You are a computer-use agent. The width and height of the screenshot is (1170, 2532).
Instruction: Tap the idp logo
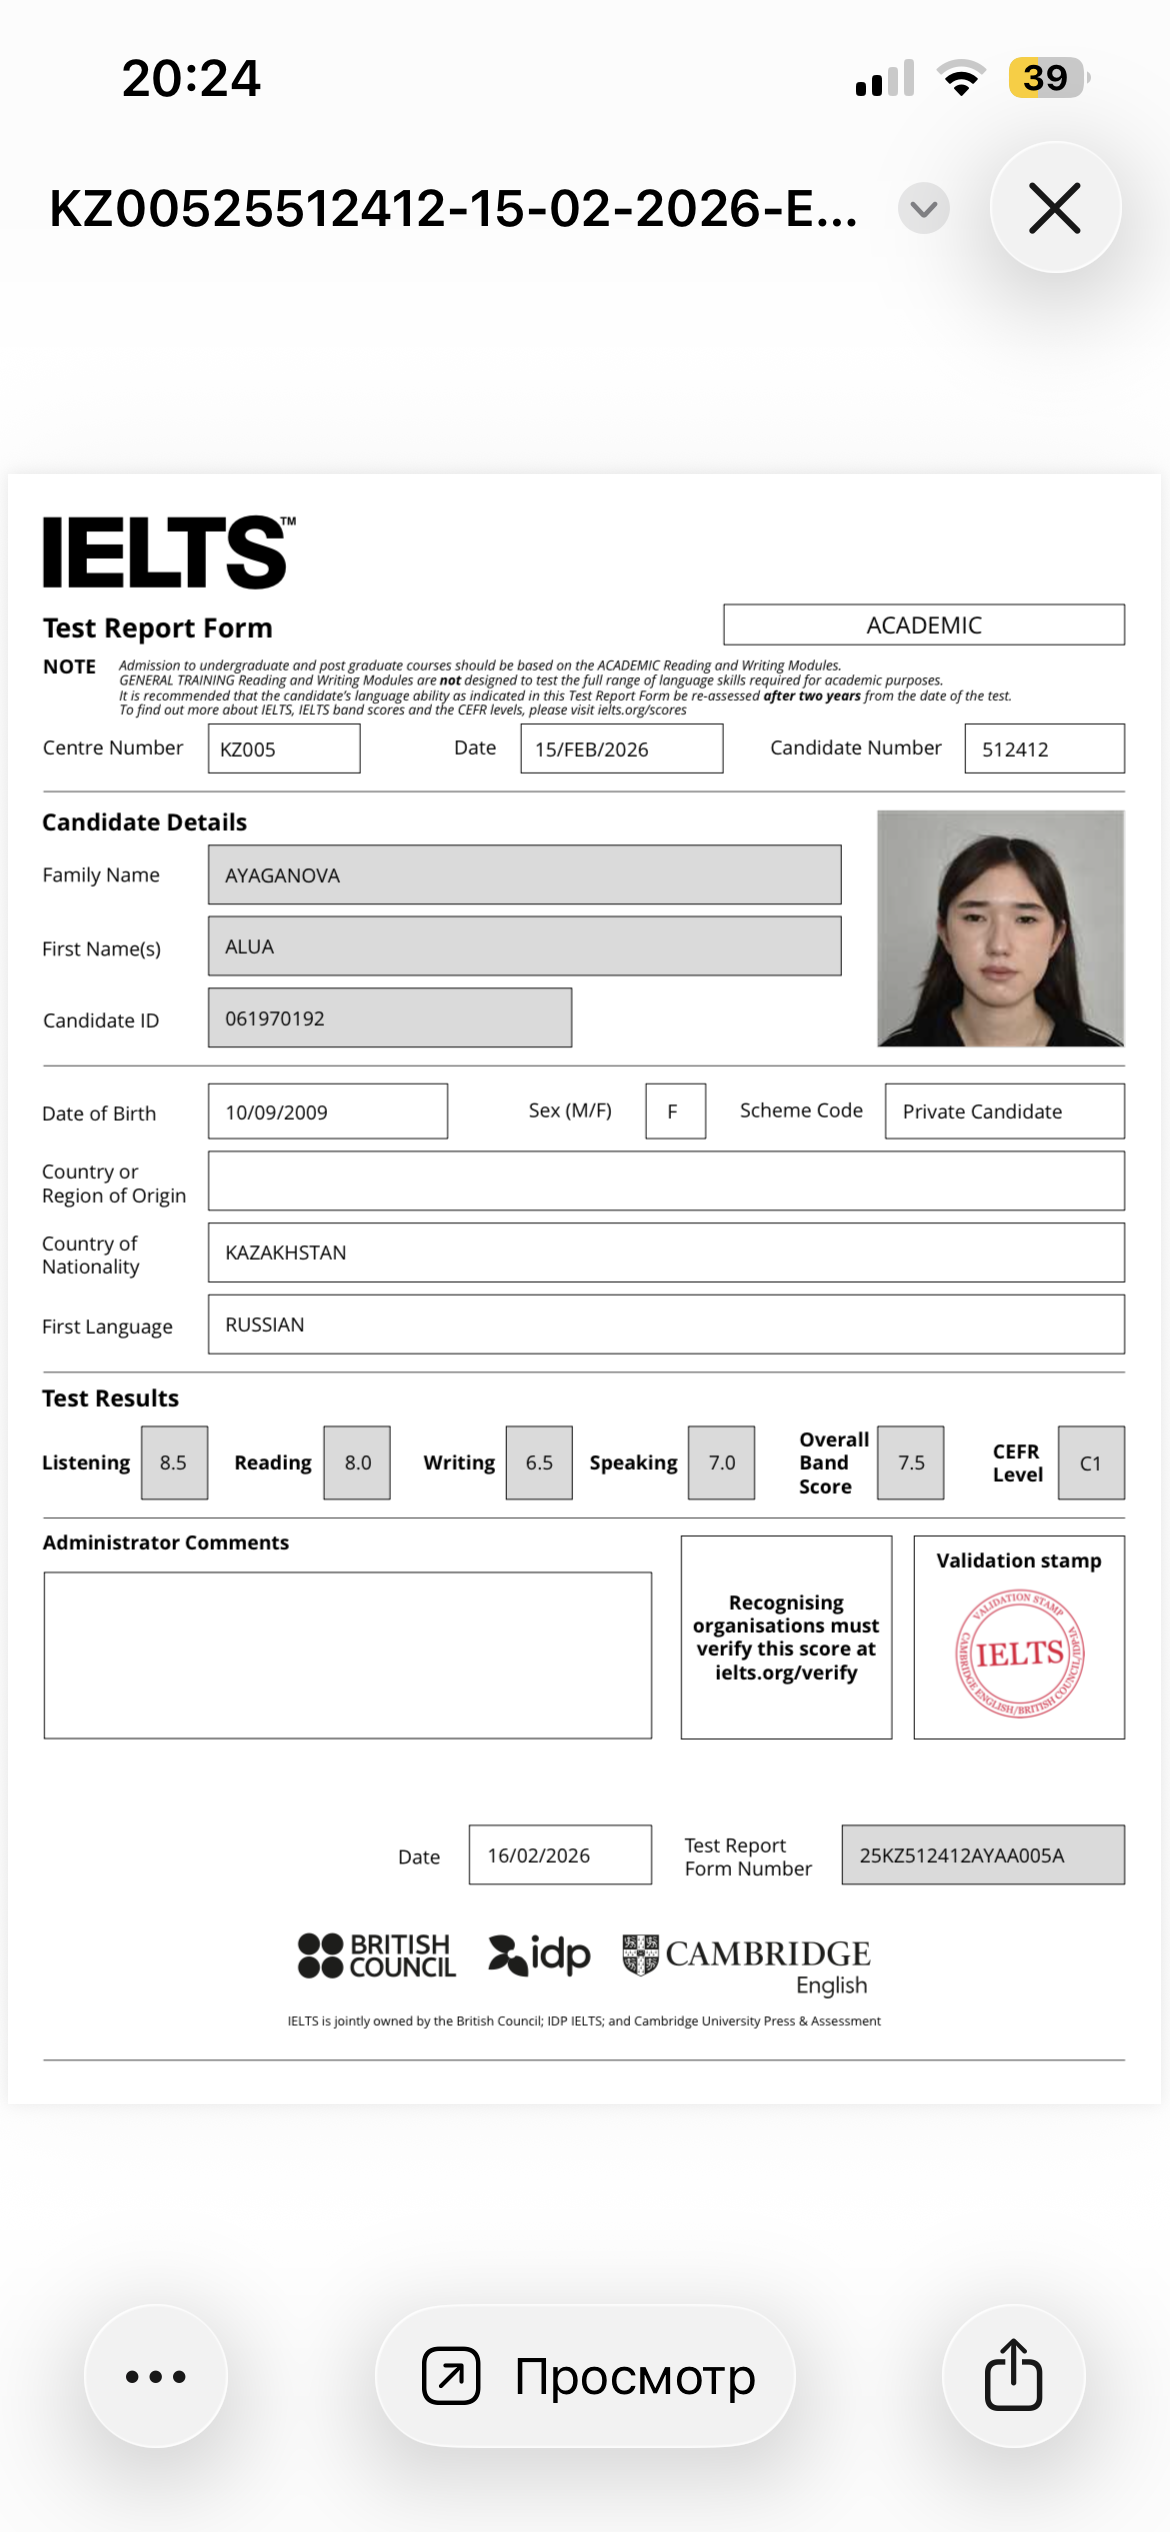click(x=539, y=1955)
